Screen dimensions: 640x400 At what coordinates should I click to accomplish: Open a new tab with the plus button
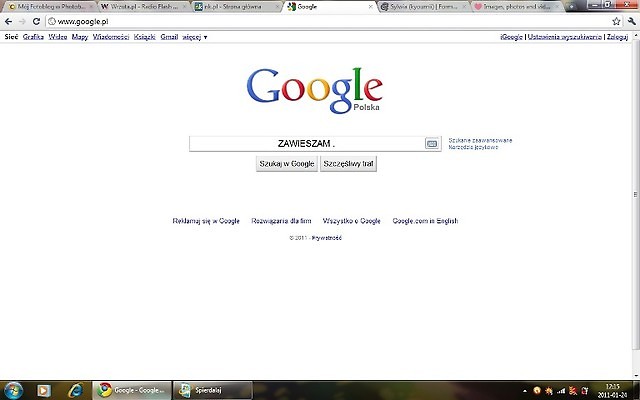click(571, 7)
